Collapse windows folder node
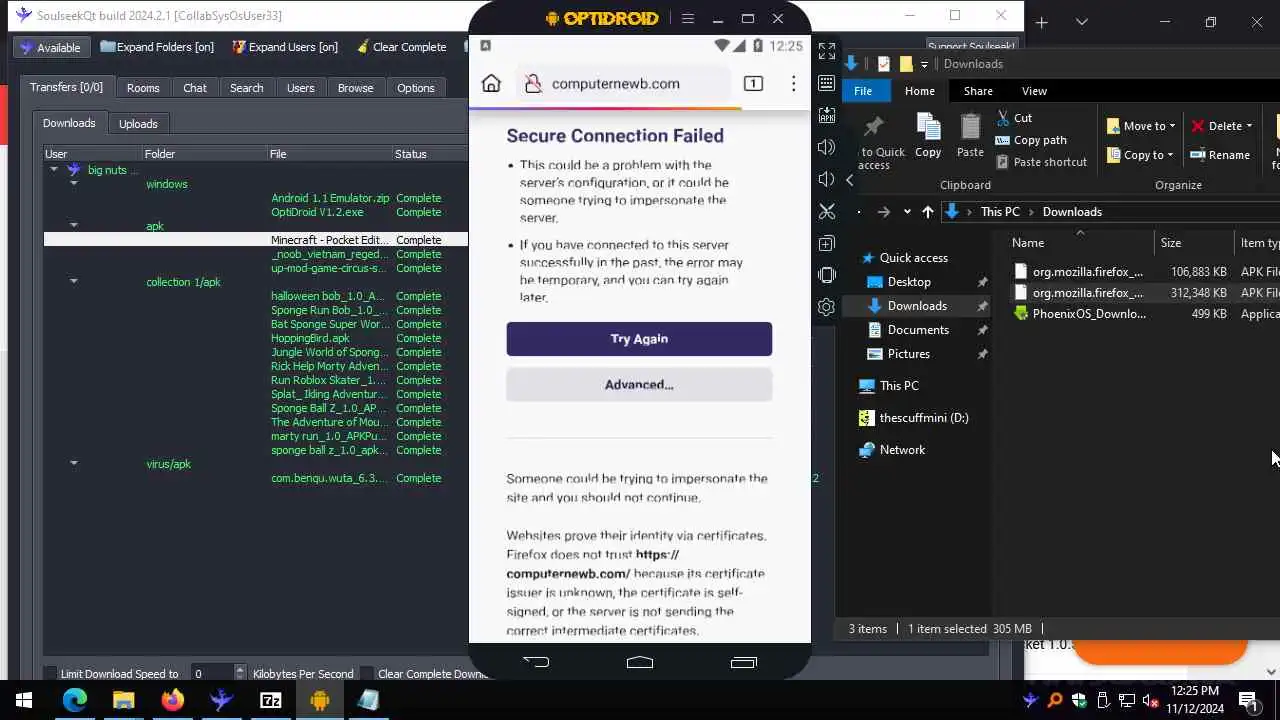1280x720 pixels. (73, 184)
